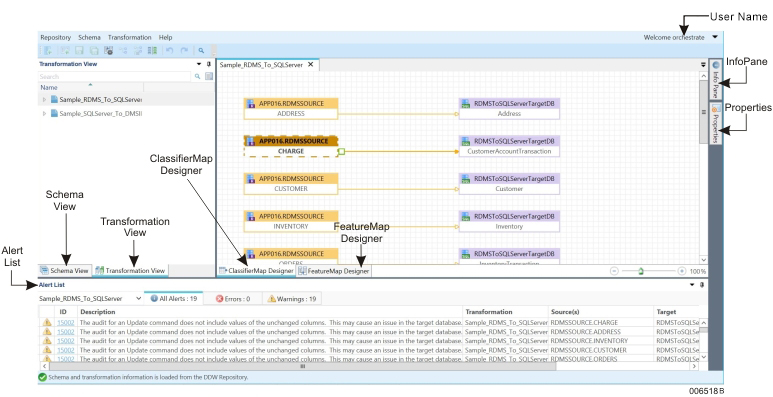773x397 pixels.
Task: Click the green columns toolbar icon
Action: [152, 50]
